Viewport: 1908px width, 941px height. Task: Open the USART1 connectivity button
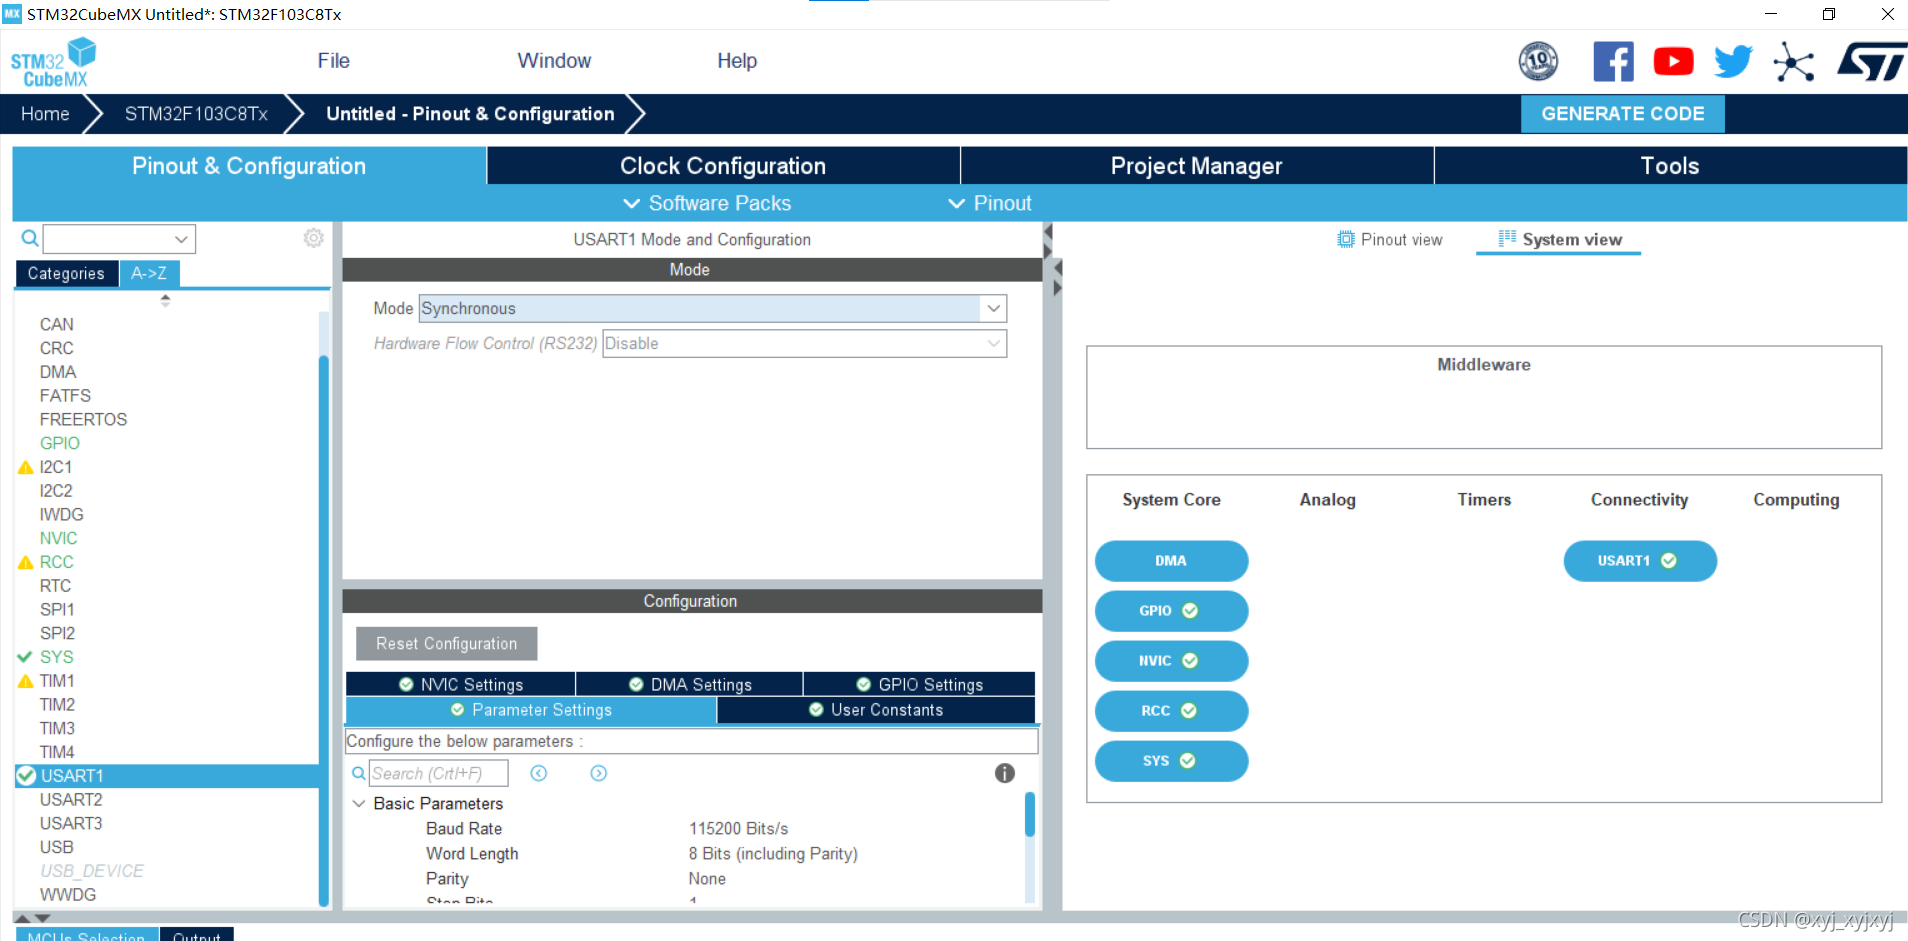point(1640,561)
